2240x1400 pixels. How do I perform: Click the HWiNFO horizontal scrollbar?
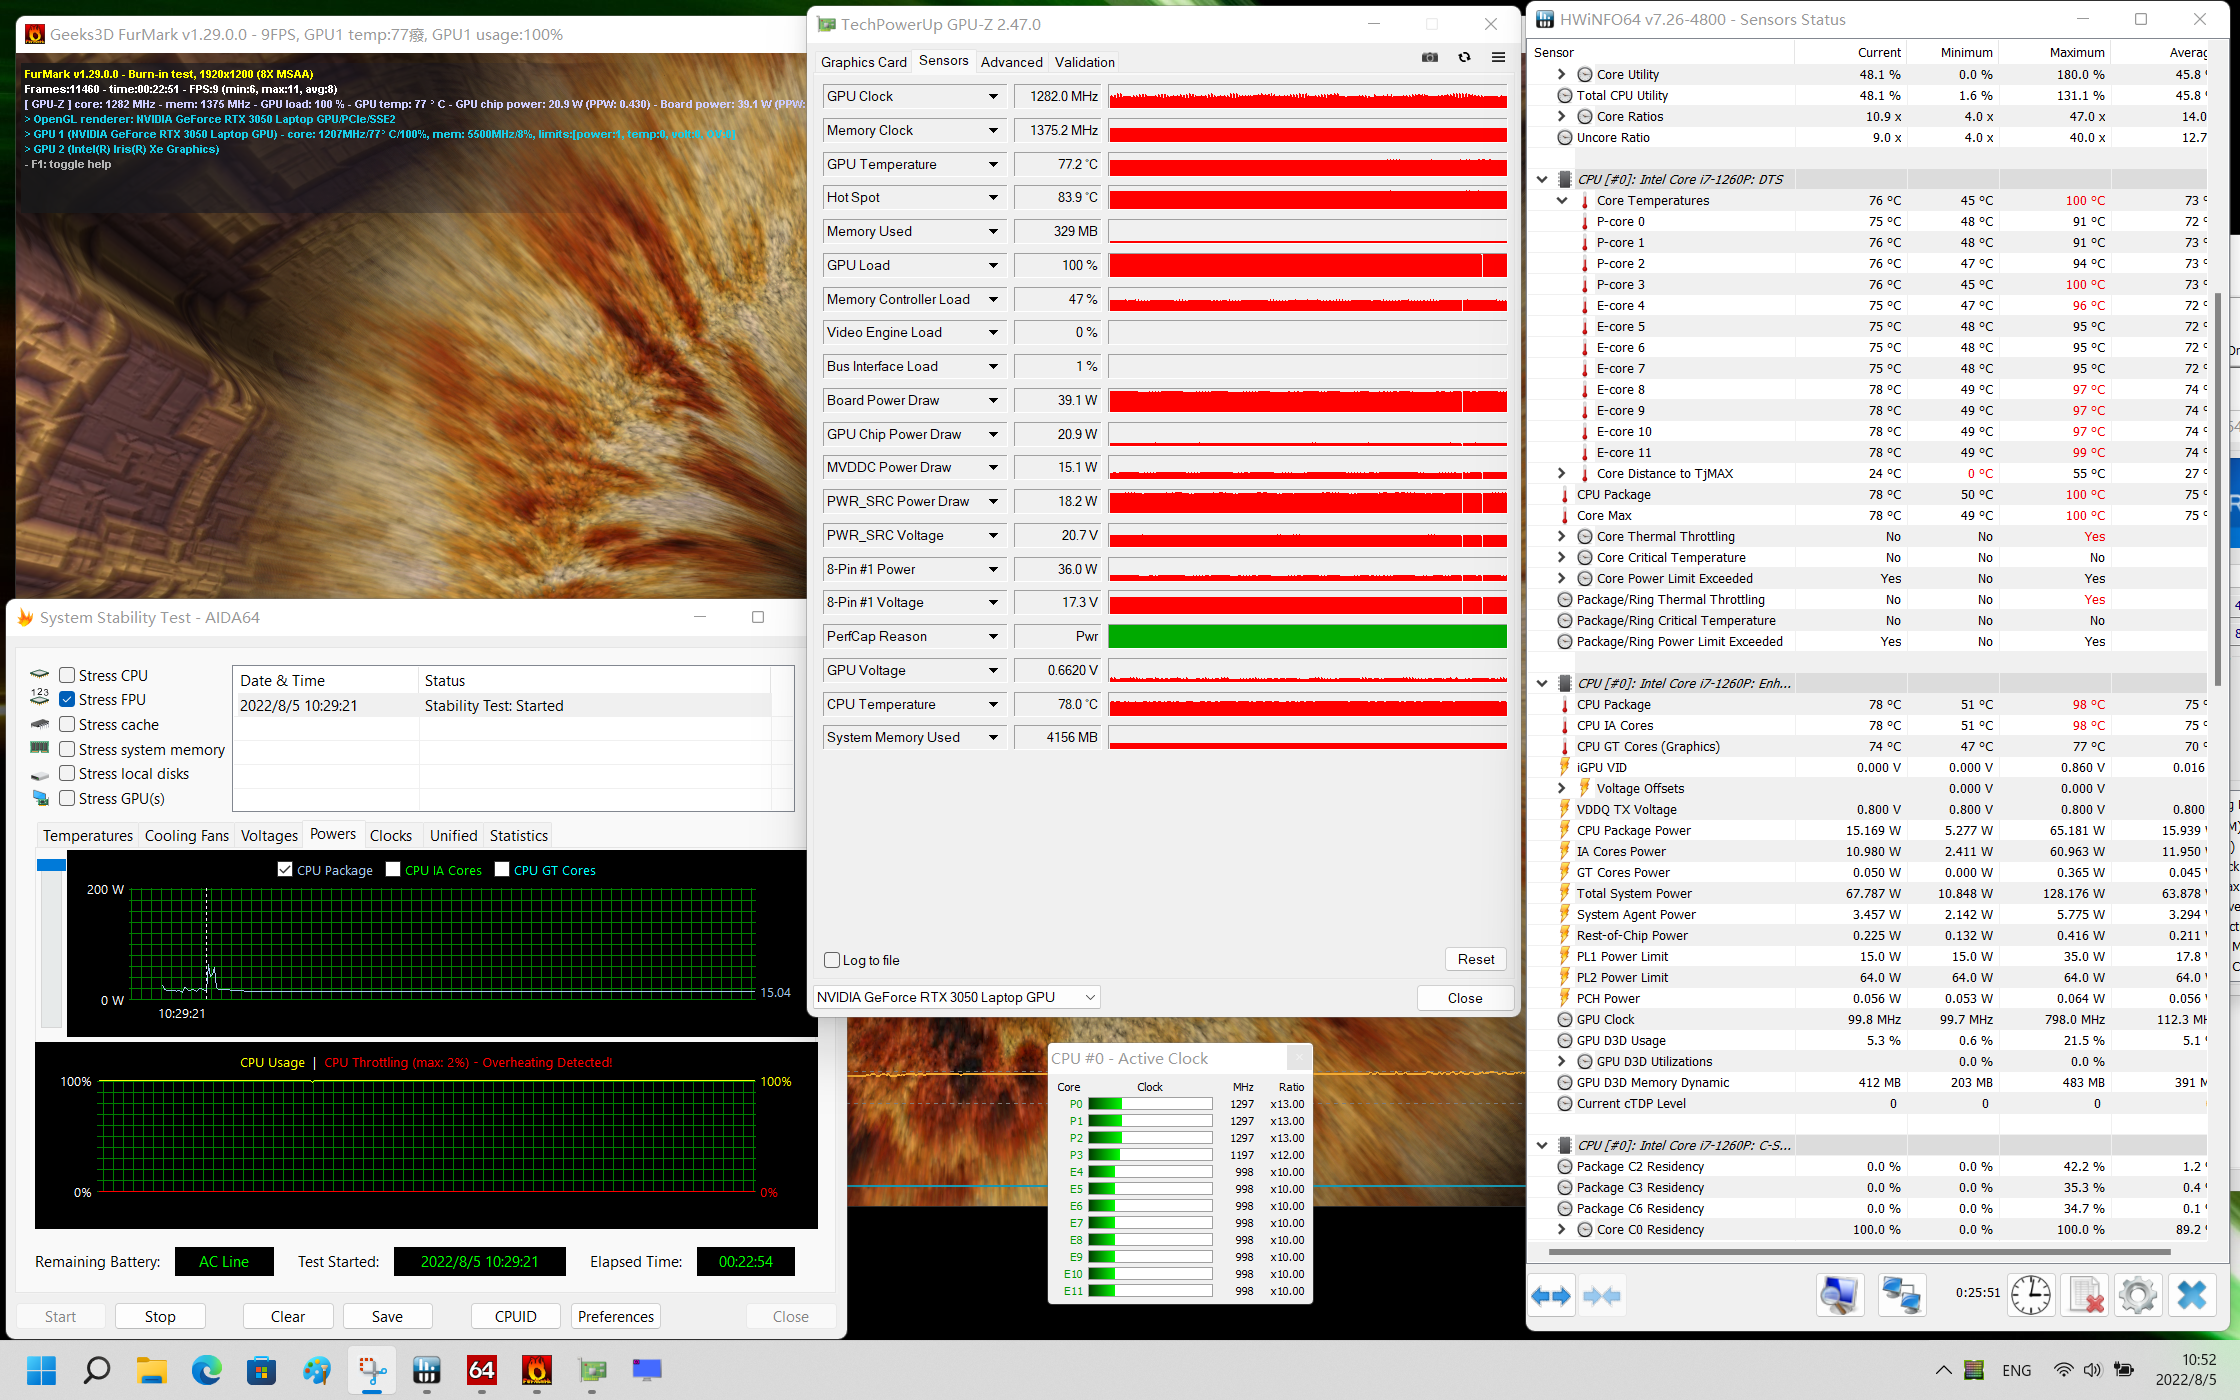1860,1252
